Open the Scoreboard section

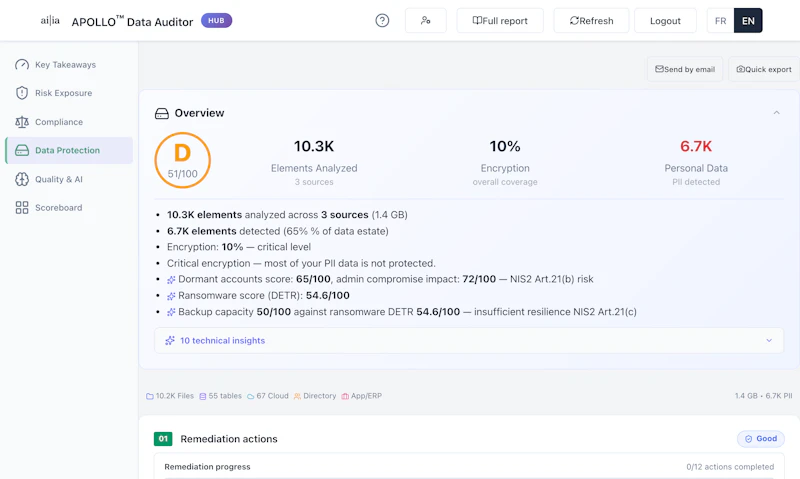coord(69,208)
